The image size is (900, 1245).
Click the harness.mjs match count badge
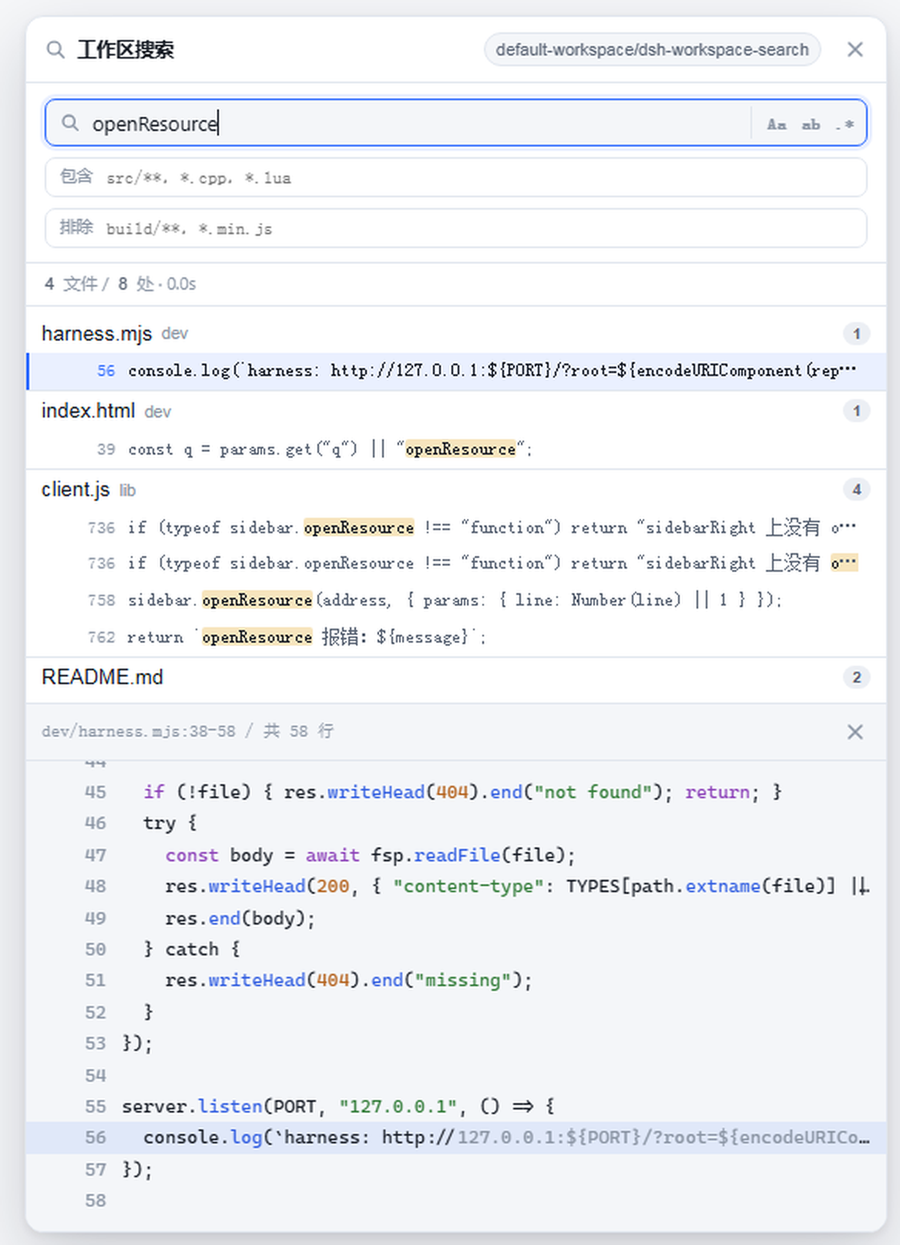point(856,333)
